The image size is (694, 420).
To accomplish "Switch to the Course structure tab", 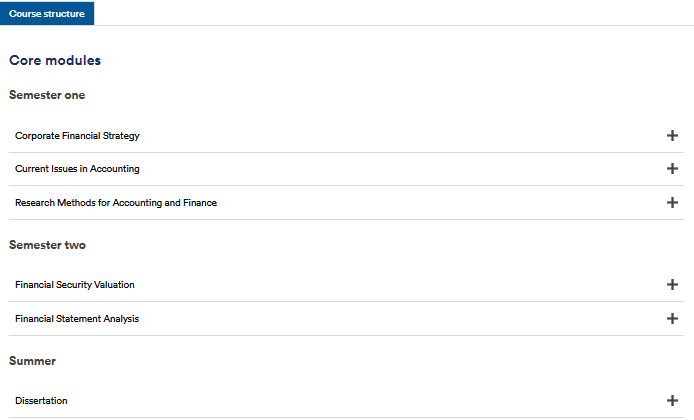I will click(x=47, y=13).
